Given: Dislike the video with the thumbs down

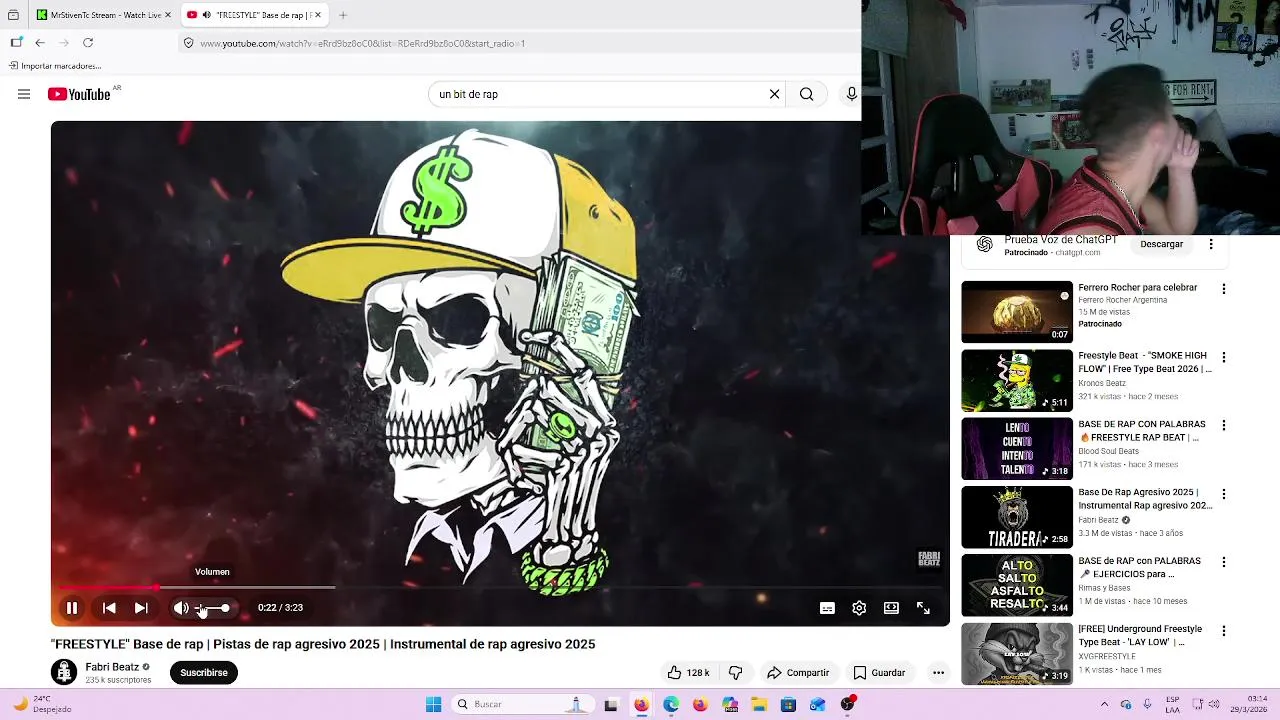Looking at the screenshot, I should click(735, 673).
